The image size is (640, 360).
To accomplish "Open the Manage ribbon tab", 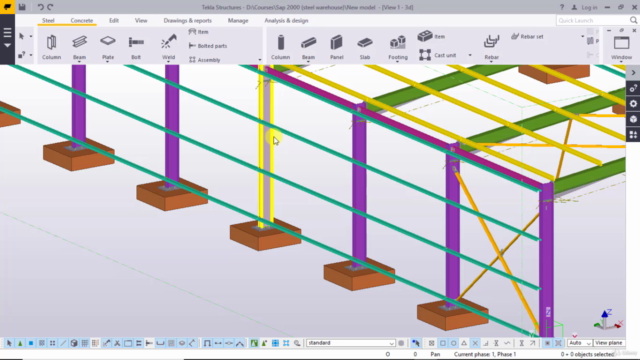I will click(238, 20).
